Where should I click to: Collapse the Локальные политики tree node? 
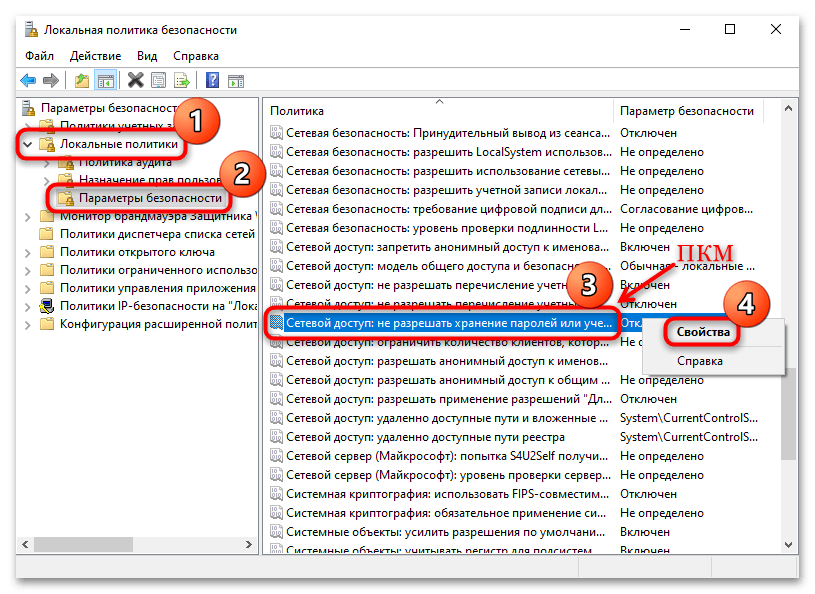click(28, 145)
